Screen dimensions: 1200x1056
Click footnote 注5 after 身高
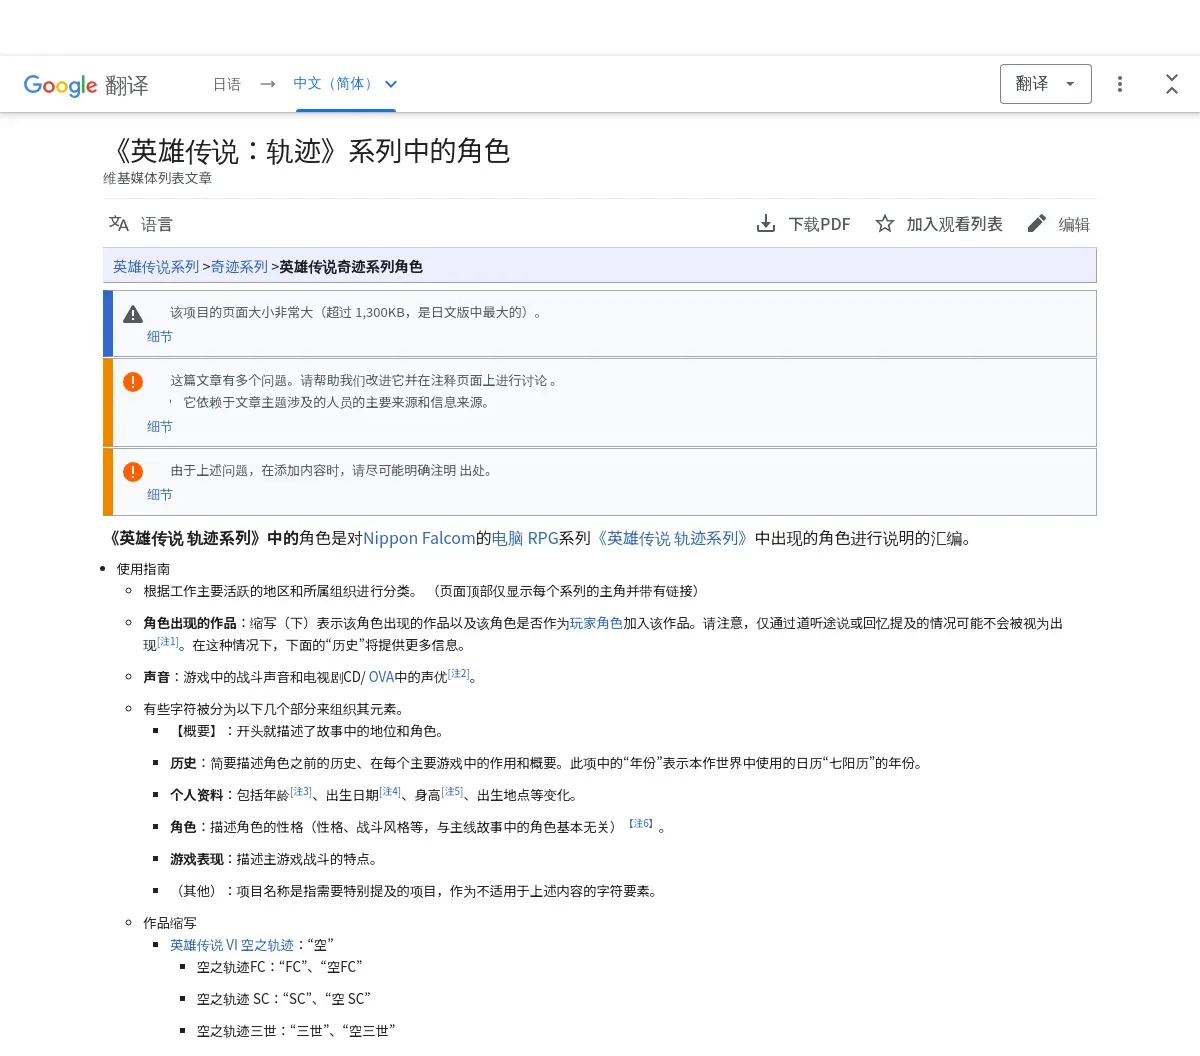452,792
